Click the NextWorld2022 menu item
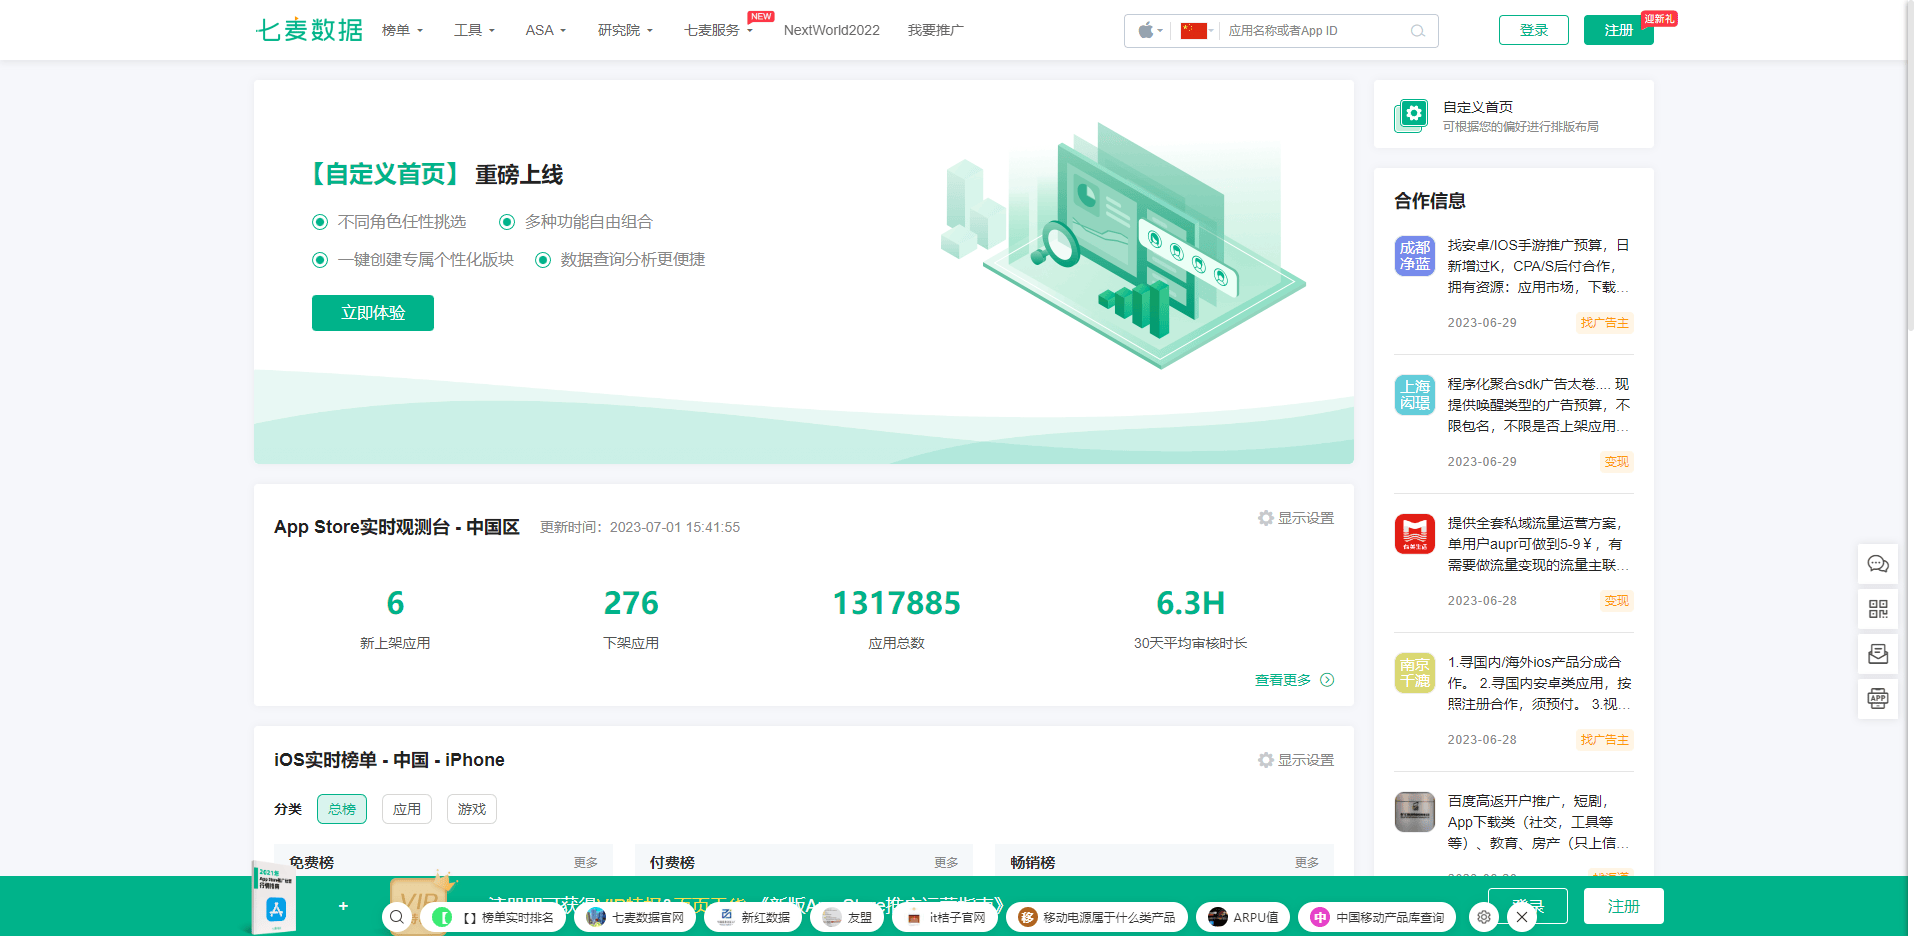This screenshot has width=1914, height=936. tap(831, 30)
